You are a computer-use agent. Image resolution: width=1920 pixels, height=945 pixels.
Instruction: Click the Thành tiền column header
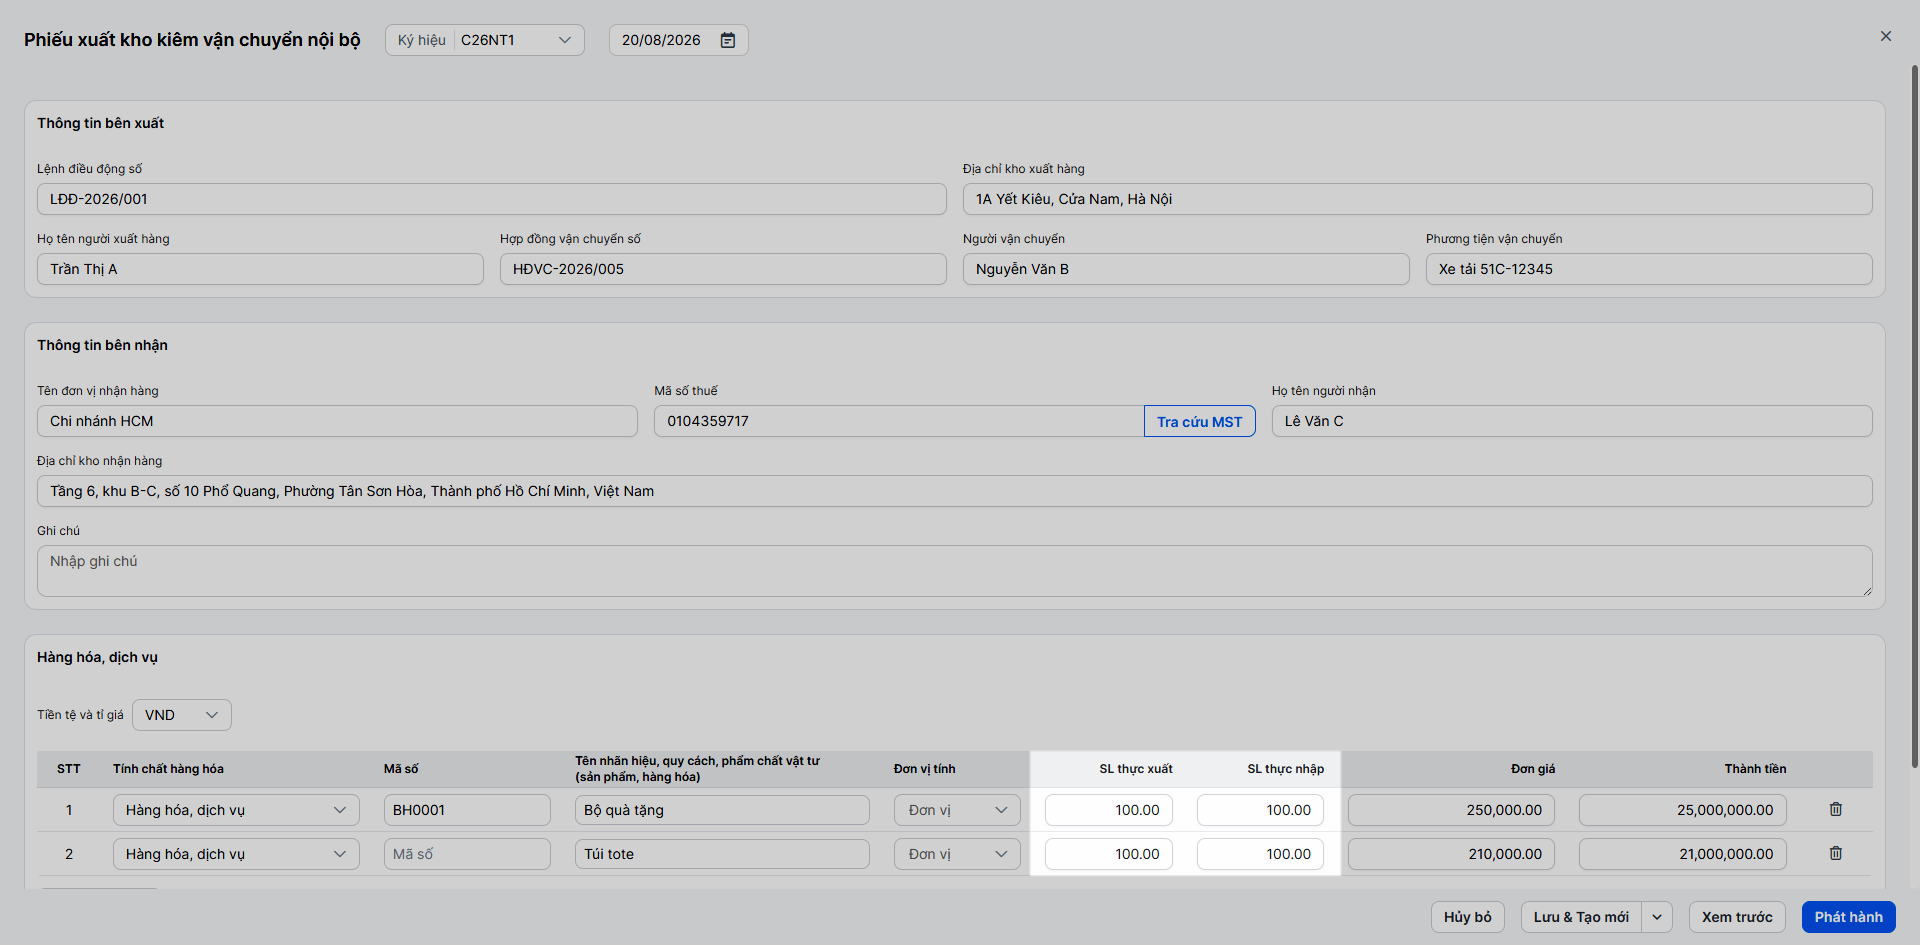click(1755, 769)
